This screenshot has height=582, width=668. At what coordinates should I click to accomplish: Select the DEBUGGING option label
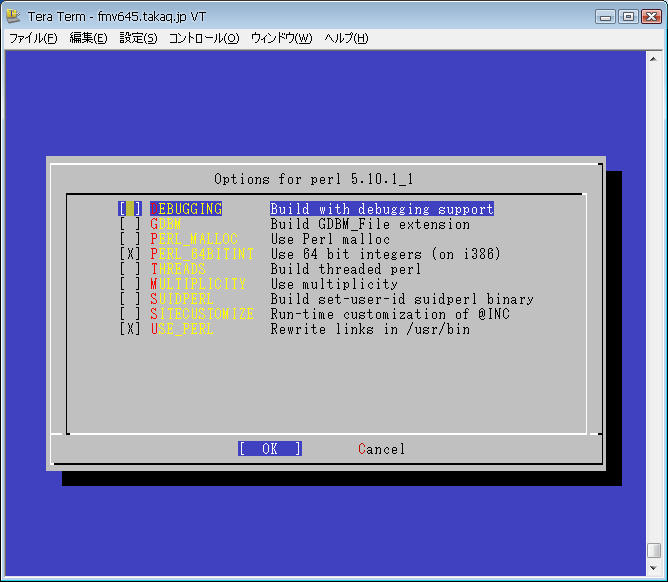point(186,209)
